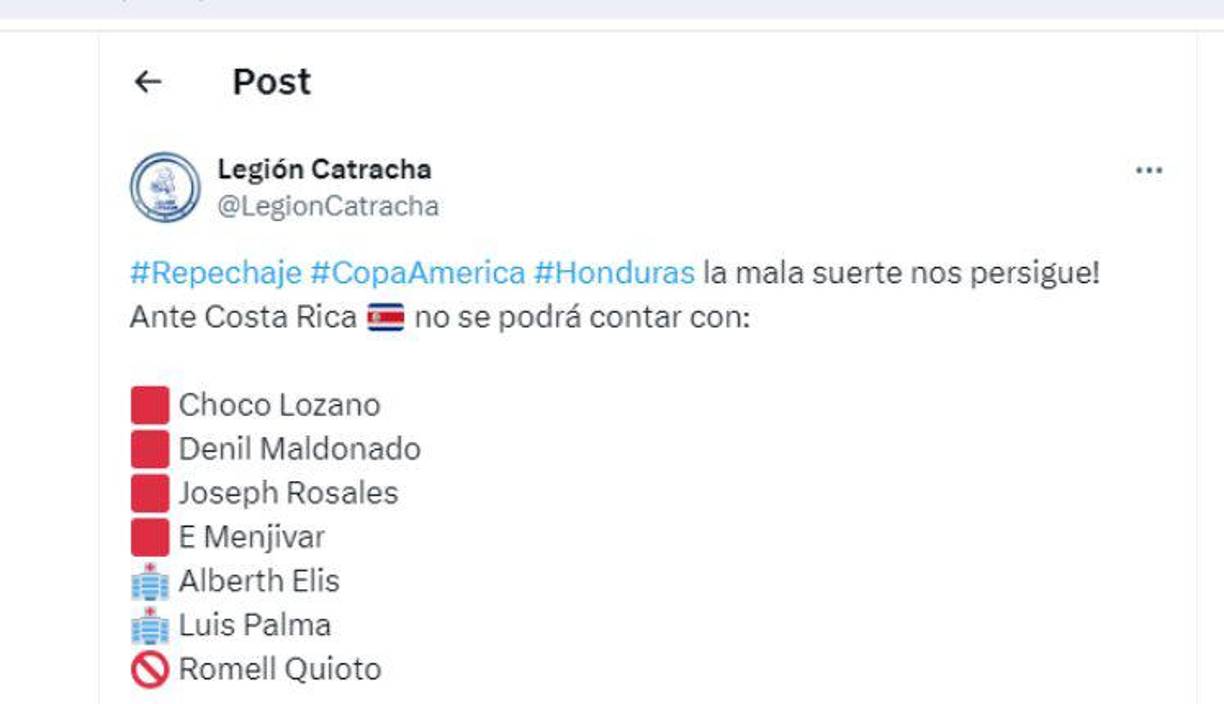Click the name Joseph Rosales in the list
Viewport: 1224px width, 704px height.
(287, 492)
